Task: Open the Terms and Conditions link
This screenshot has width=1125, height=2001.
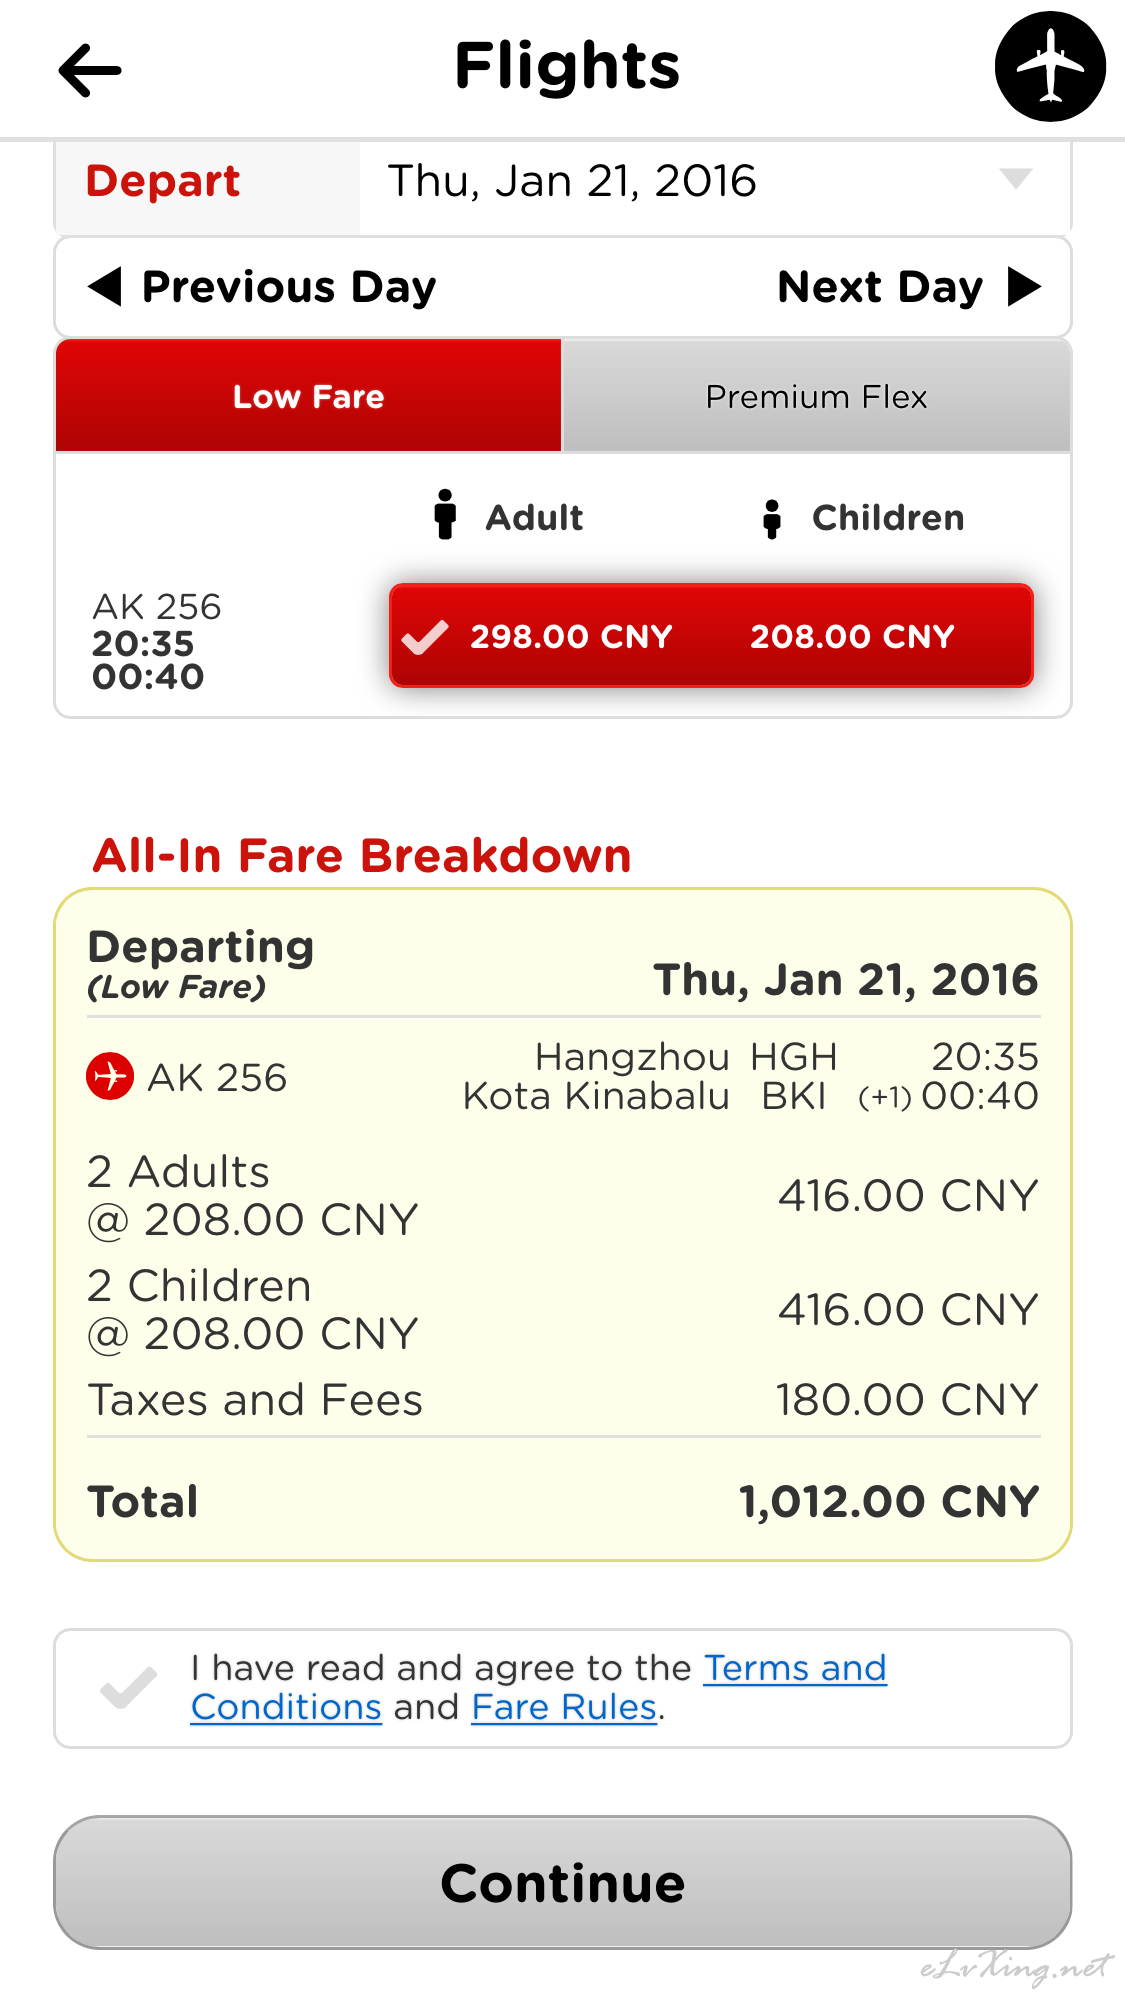Action: [x=539, y=1688]
